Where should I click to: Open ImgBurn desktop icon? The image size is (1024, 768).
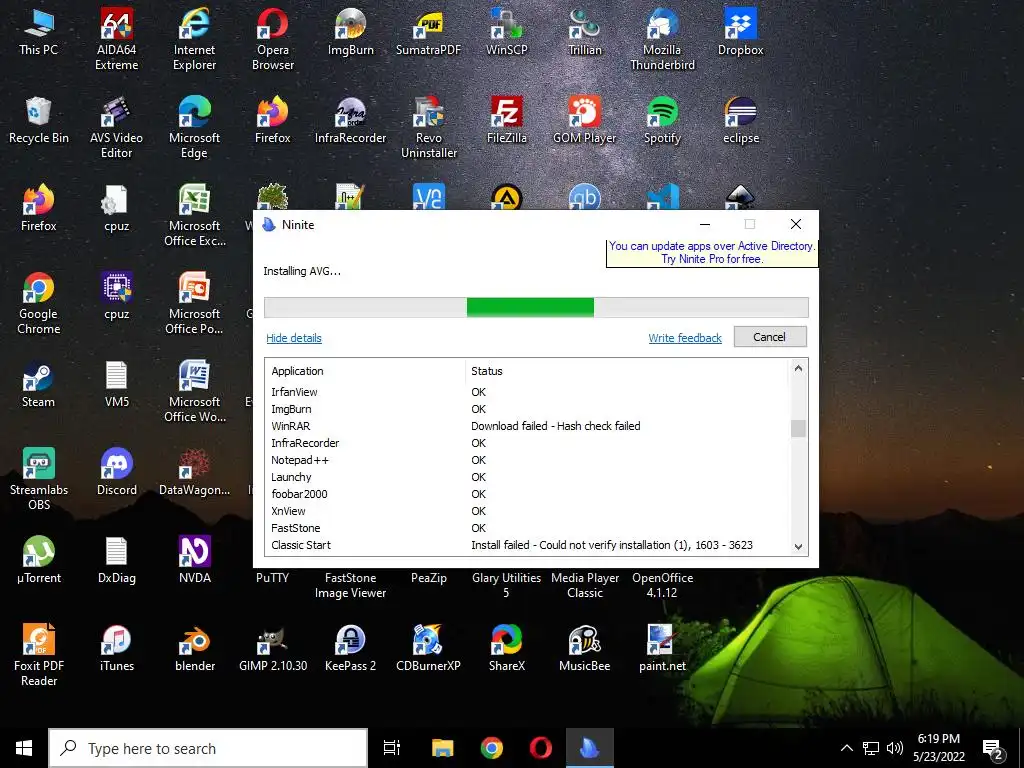point(350,31)
